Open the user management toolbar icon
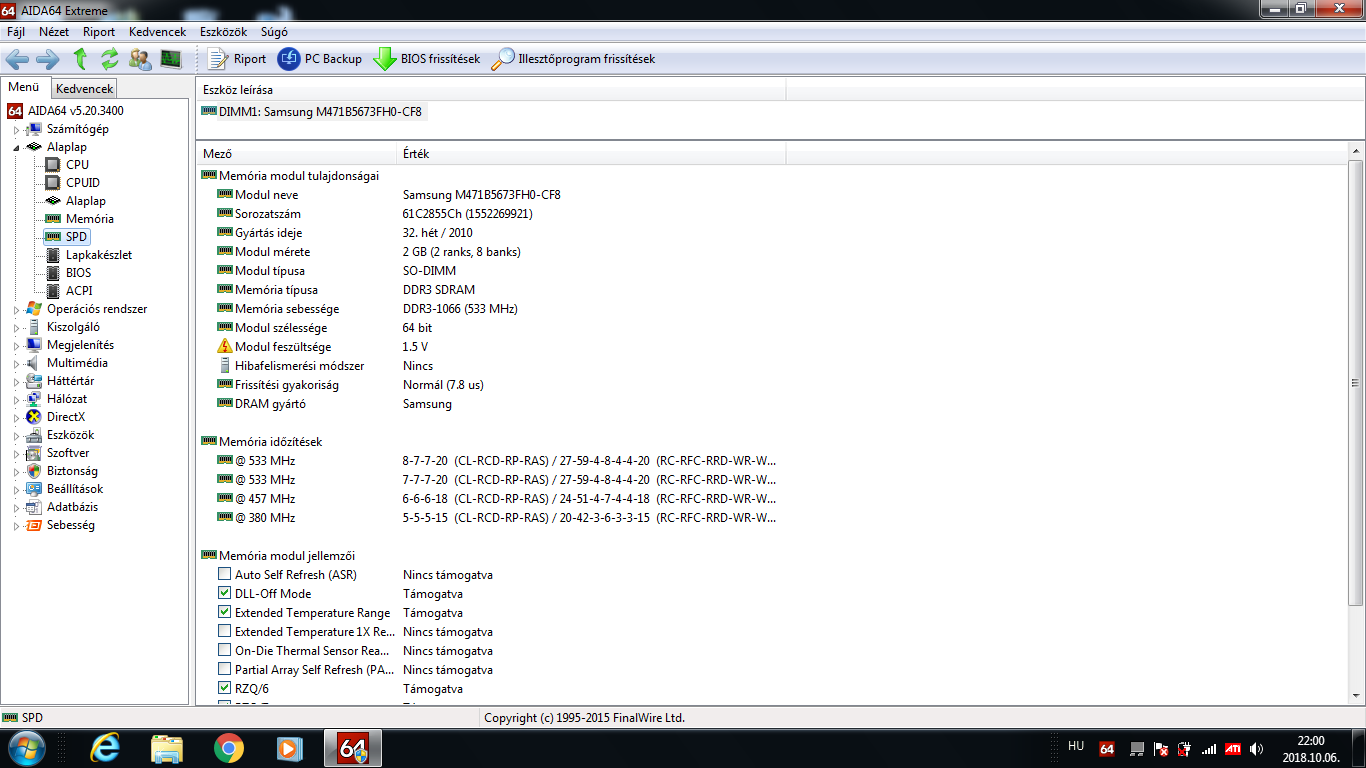The height and width of the screenshot is (768, 1366). pyautogui.click(x=140, y=59)
